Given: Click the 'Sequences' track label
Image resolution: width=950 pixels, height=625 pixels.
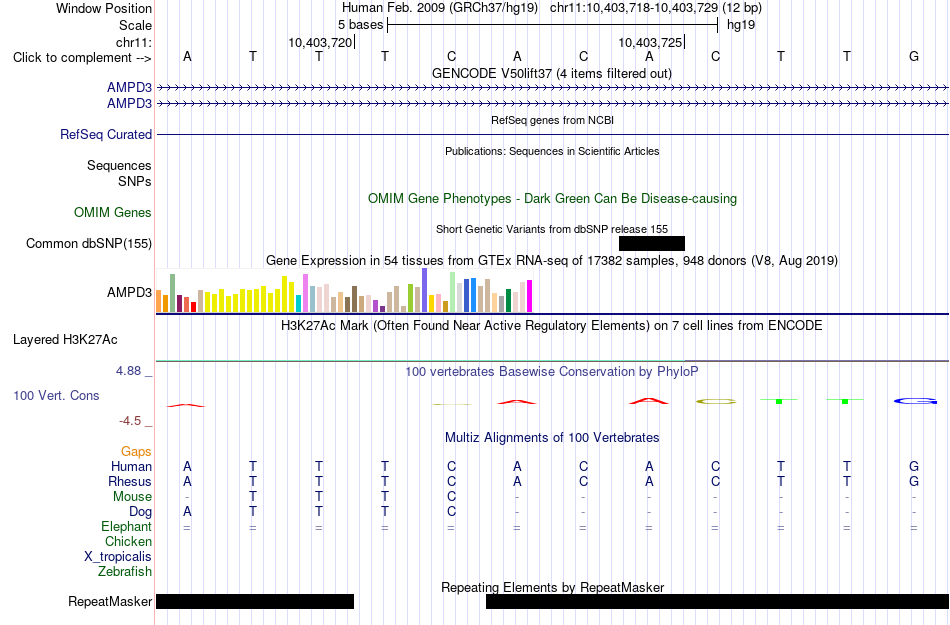Looking at the screenshot, I should click(x=119, y=165).
